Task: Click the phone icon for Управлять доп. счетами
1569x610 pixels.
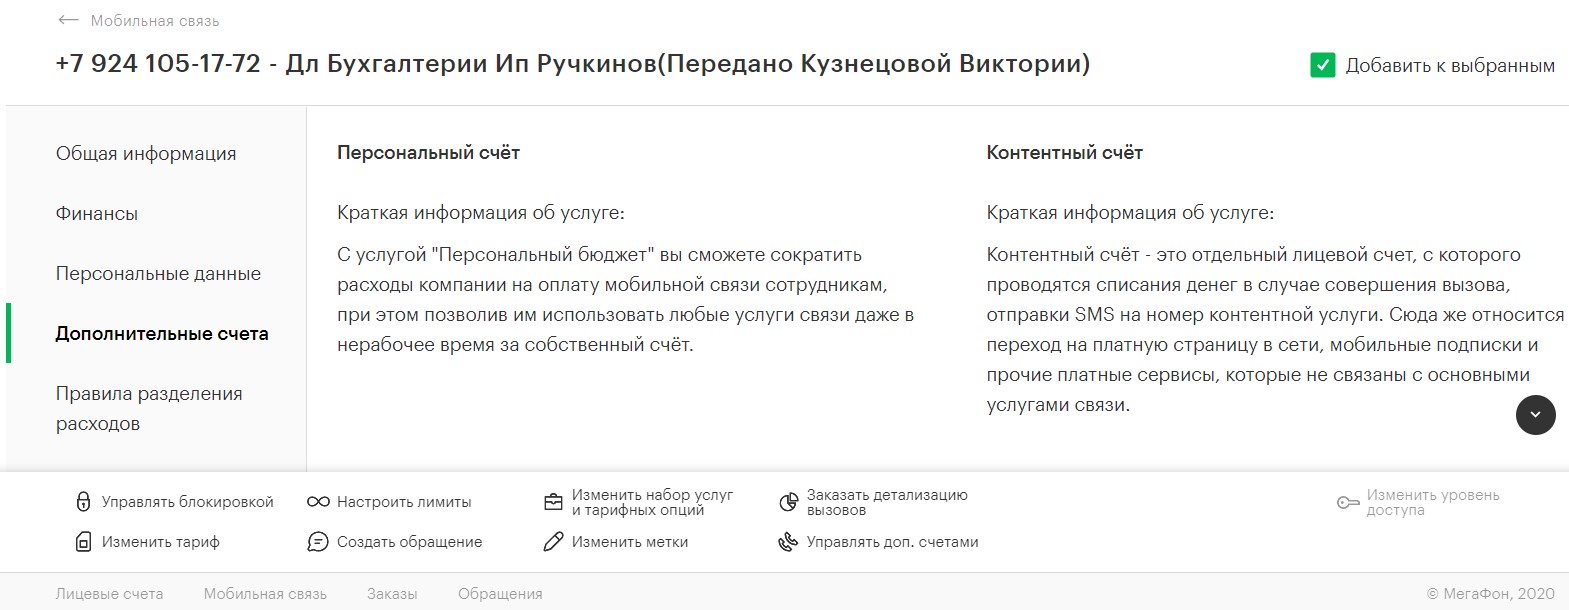Action: coord(788,542)
